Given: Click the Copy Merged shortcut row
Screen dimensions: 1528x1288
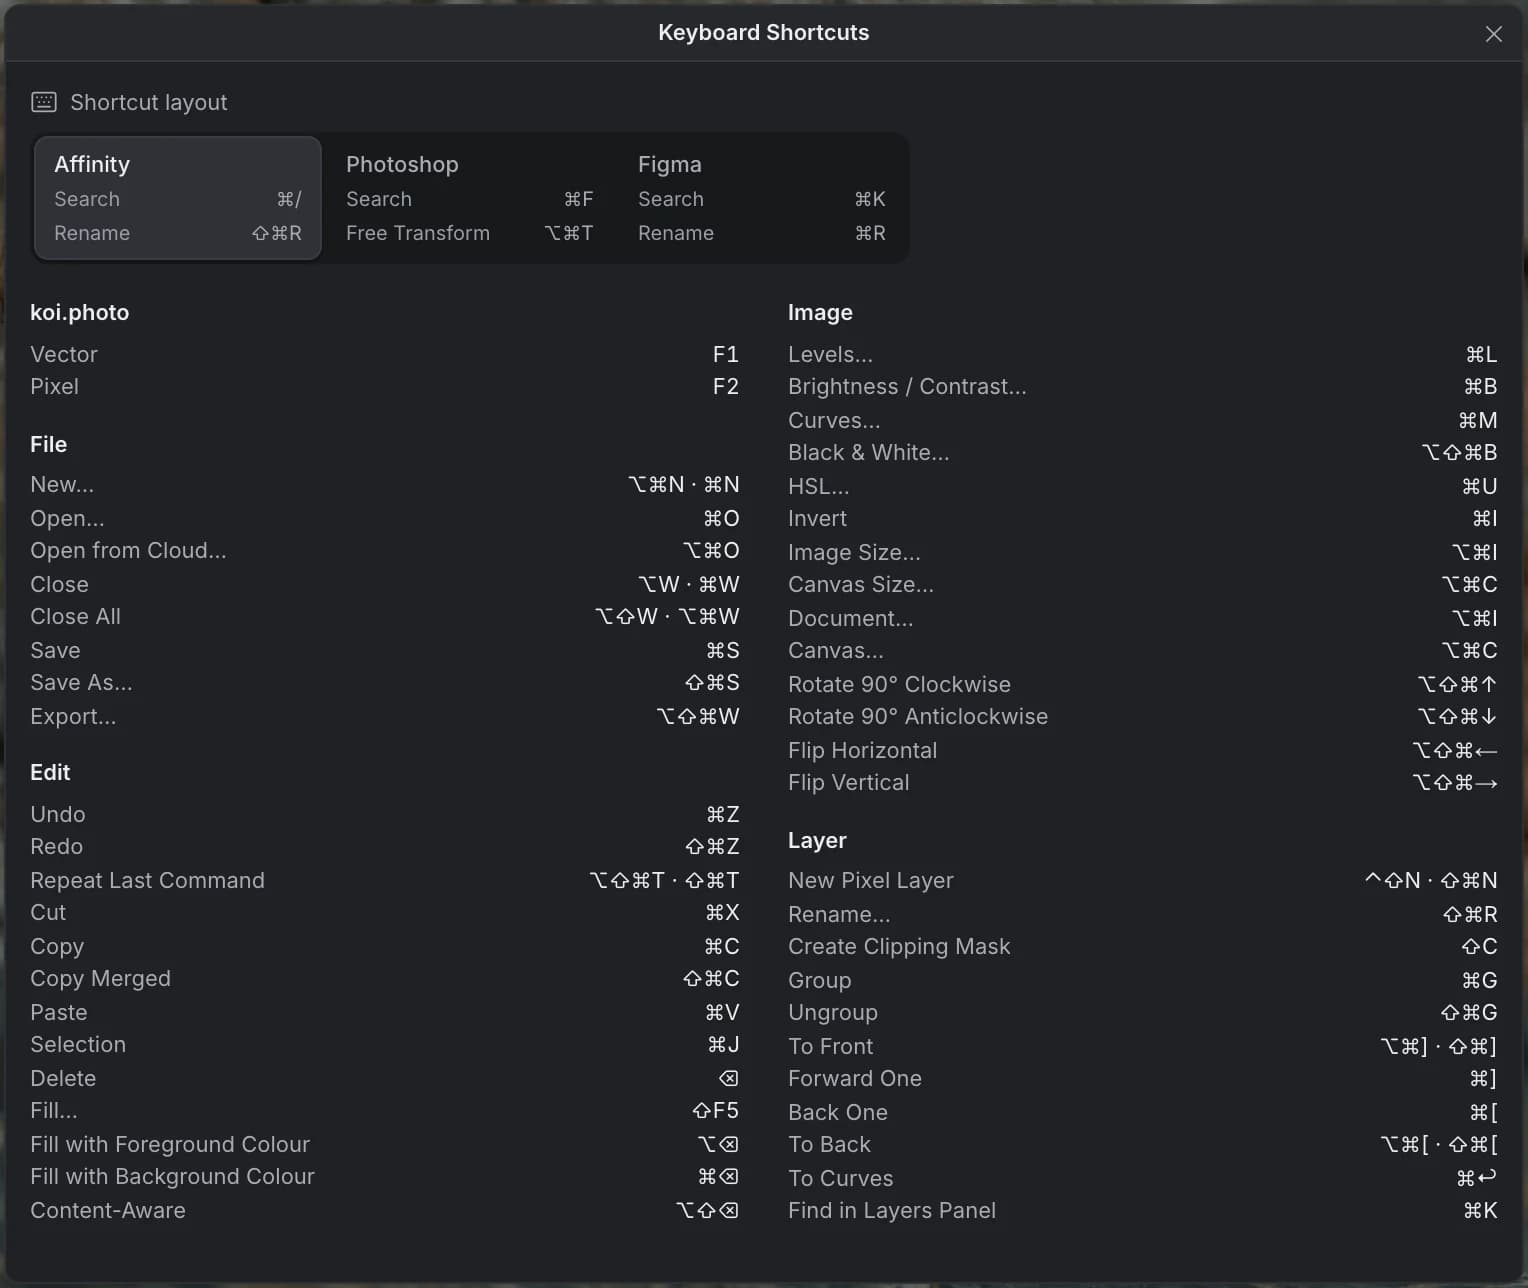Looking at the screenshot, I should (x=384, y=979).
